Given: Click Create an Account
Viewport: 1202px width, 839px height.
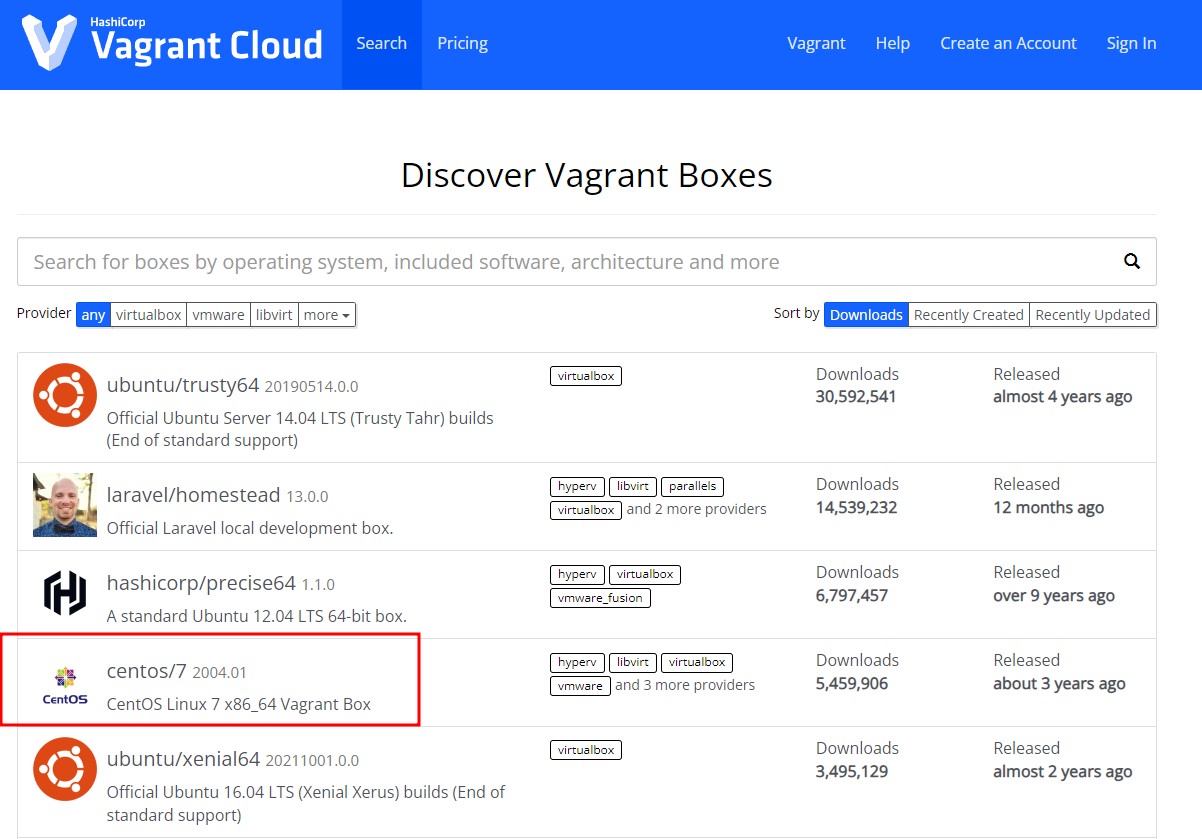Looking at the screenshot, I should tap(1008, 43).
